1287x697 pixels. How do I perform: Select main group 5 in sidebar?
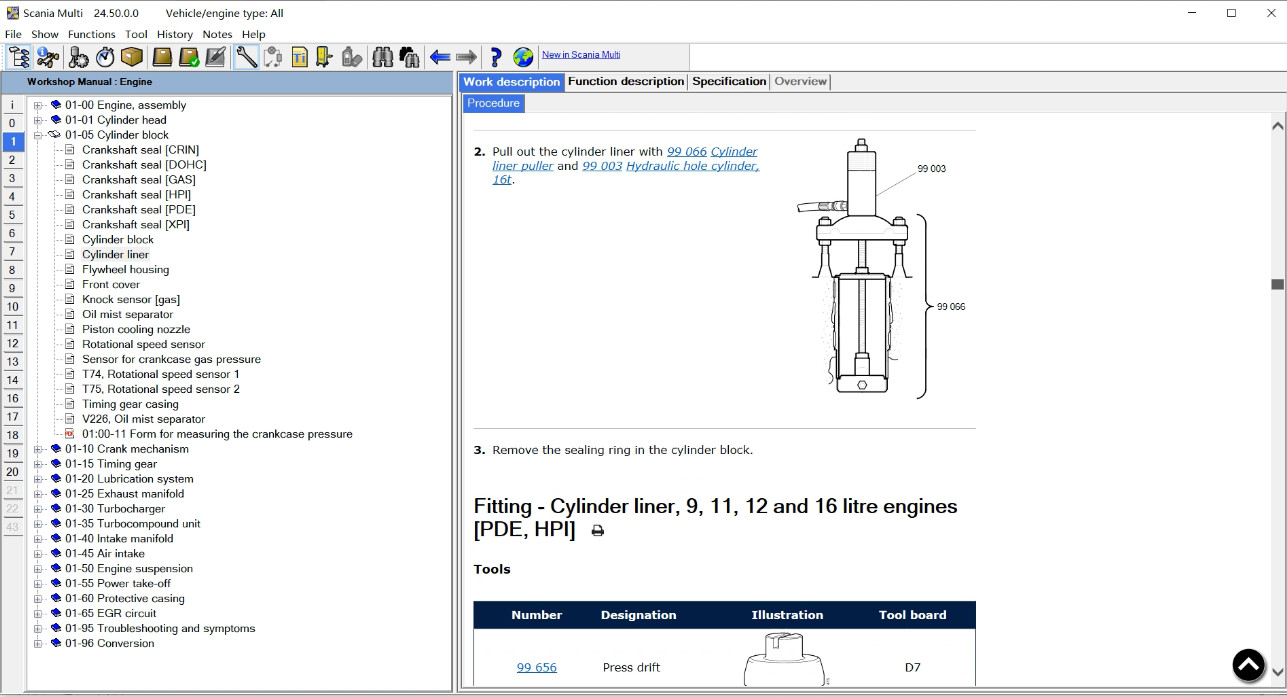(12, 215)
